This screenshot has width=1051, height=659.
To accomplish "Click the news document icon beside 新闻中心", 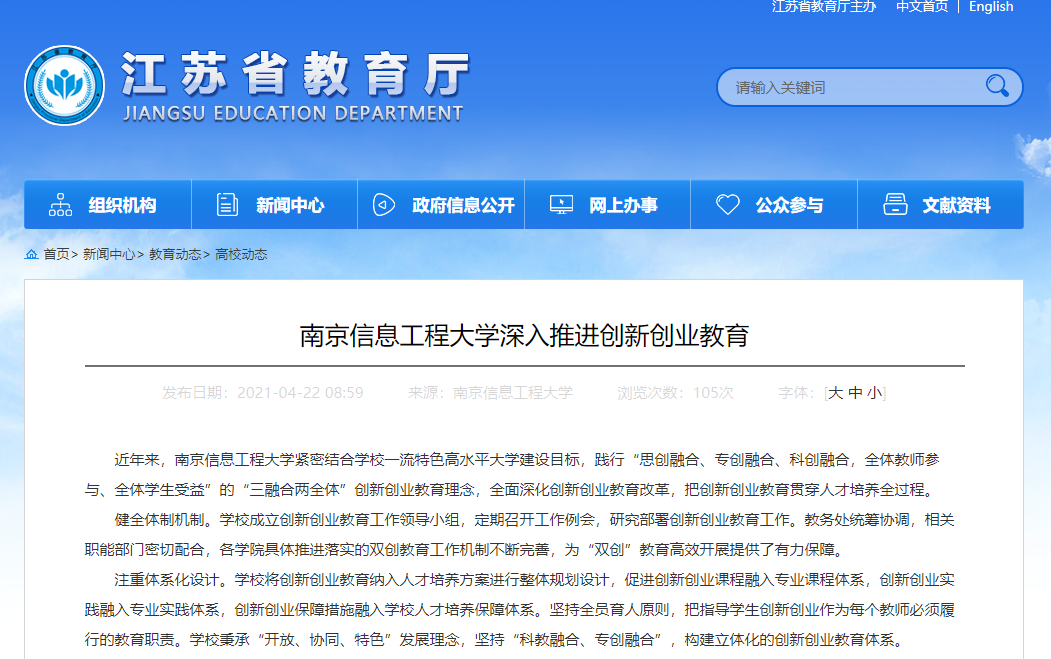I will (226, 203).
